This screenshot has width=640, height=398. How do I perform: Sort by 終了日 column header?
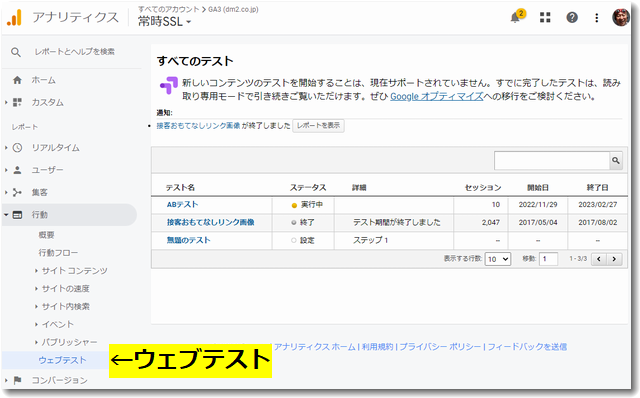(x=598, y=188)
